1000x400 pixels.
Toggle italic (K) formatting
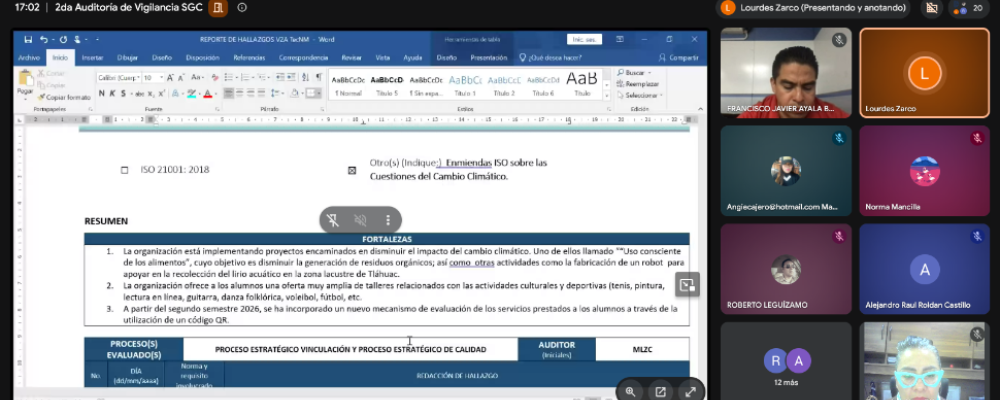(112, 94)
